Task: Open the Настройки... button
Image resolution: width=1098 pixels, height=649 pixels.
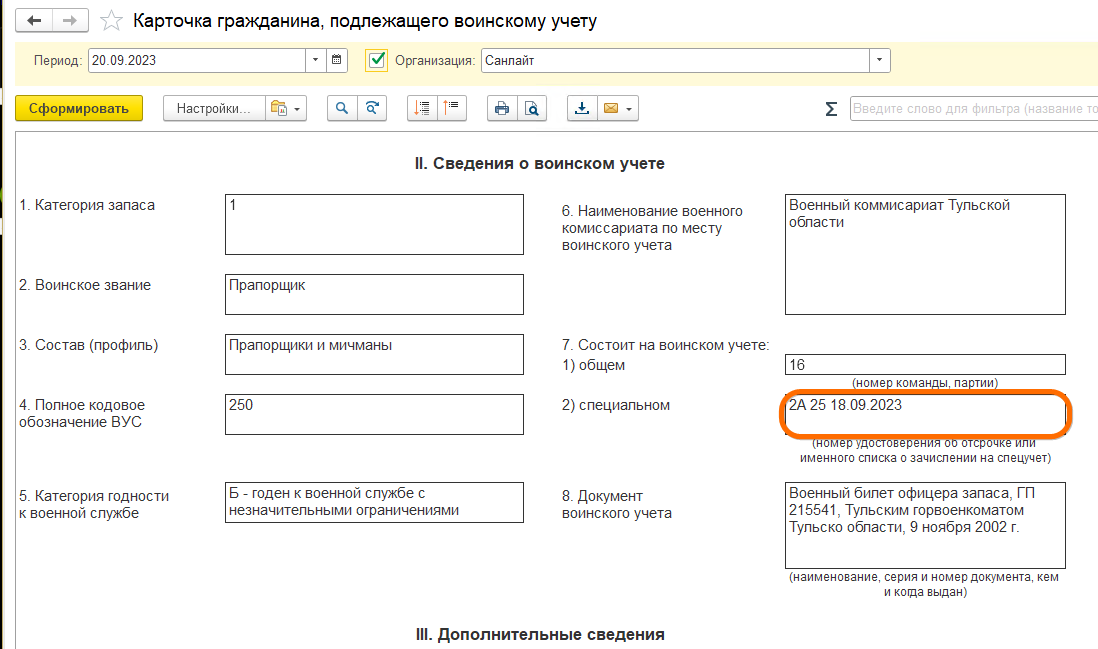Action: (x=214, y=109)
